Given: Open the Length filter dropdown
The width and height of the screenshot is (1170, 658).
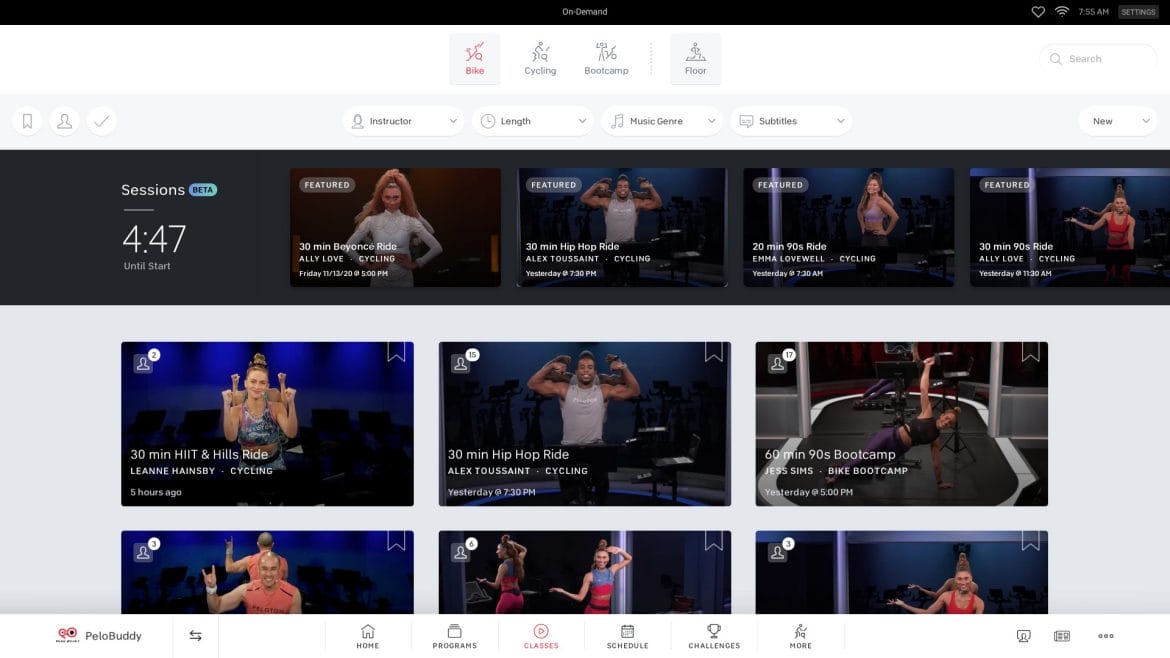Looking at the screenshot, I should click(x=533, y=121).
